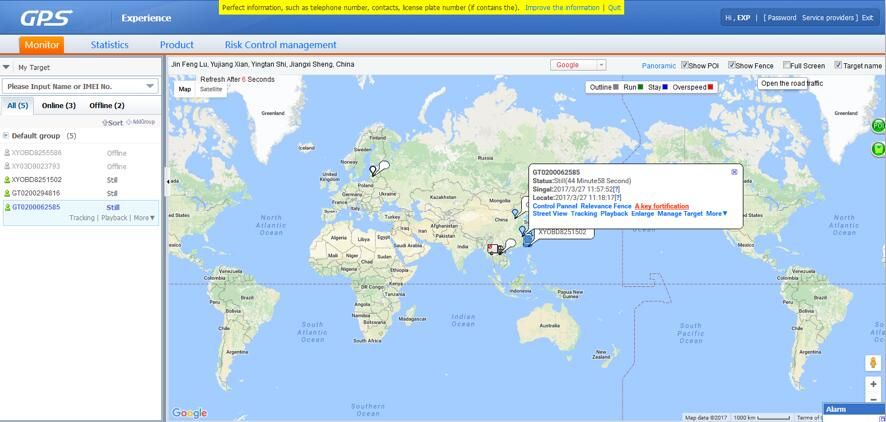Enable the Full Screen checkbox
This screenshot has width=886, height=422.
coord(787,65)
